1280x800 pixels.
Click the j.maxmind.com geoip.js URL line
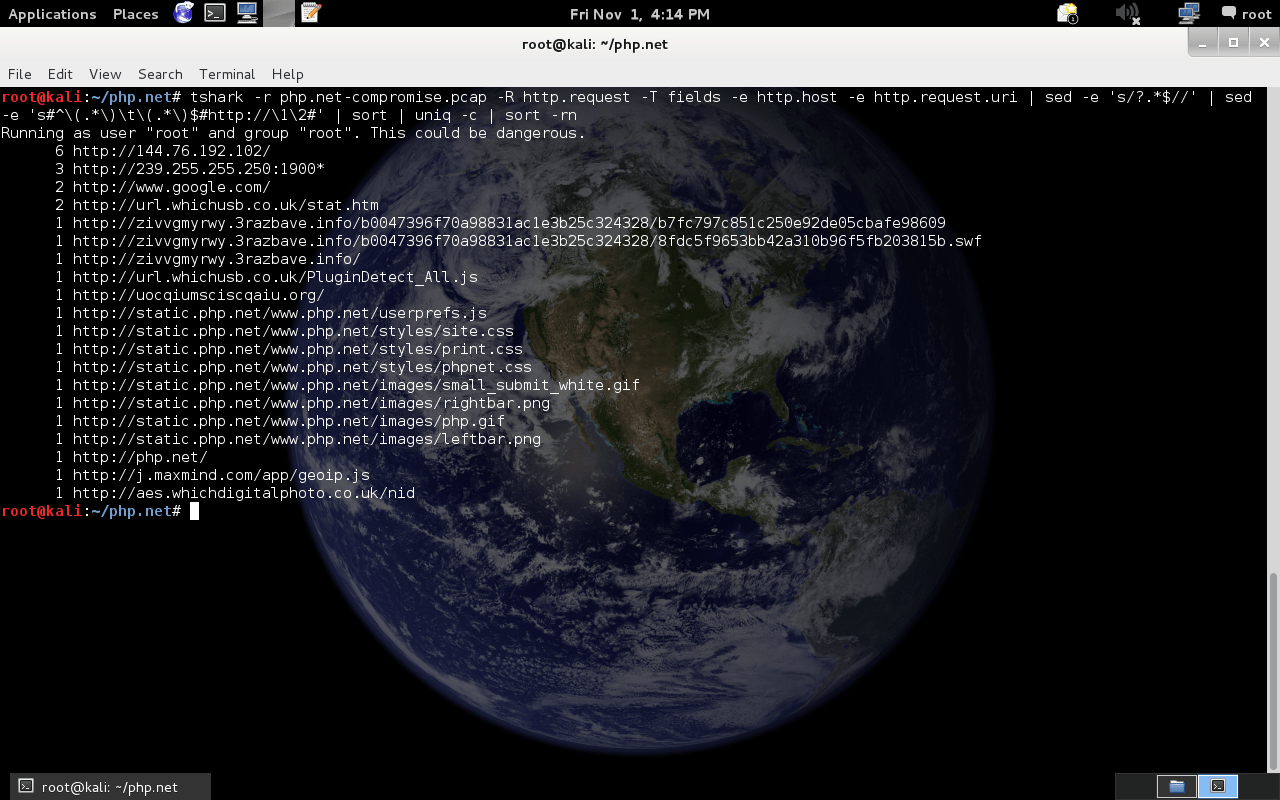point(221,475)
